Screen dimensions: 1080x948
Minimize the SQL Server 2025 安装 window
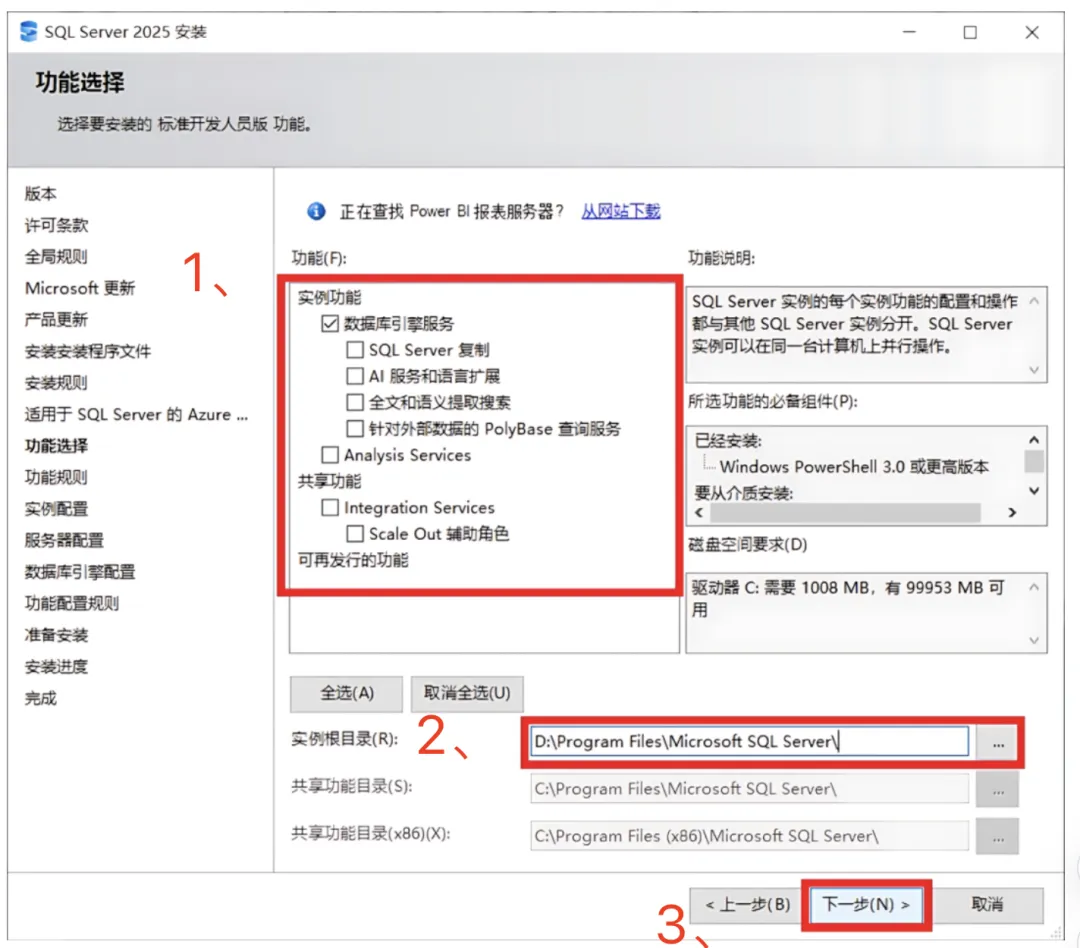(909, 32)
